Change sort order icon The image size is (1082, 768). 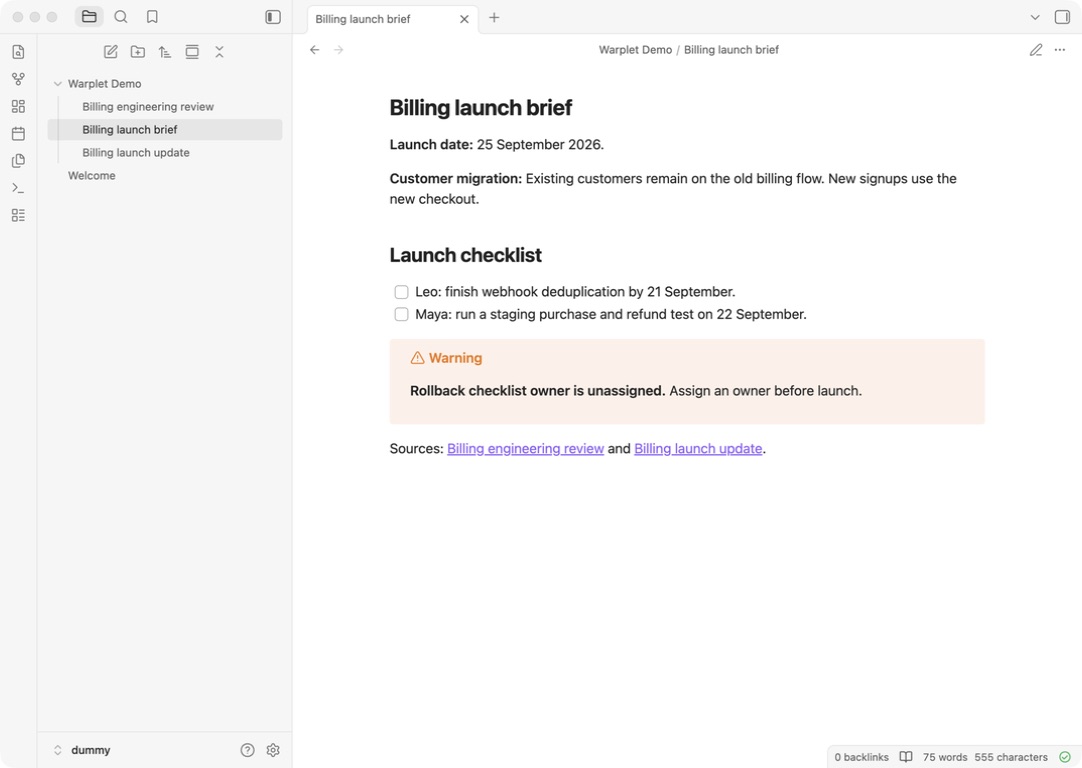tap(164, 52)
